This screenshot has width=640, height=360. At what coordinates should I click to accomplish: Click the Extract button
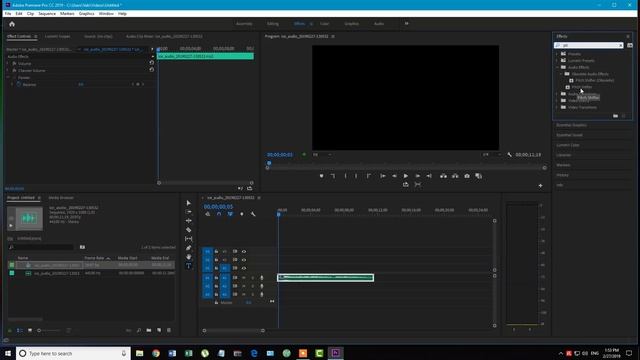pyautogui.click(x=455, y=176)
